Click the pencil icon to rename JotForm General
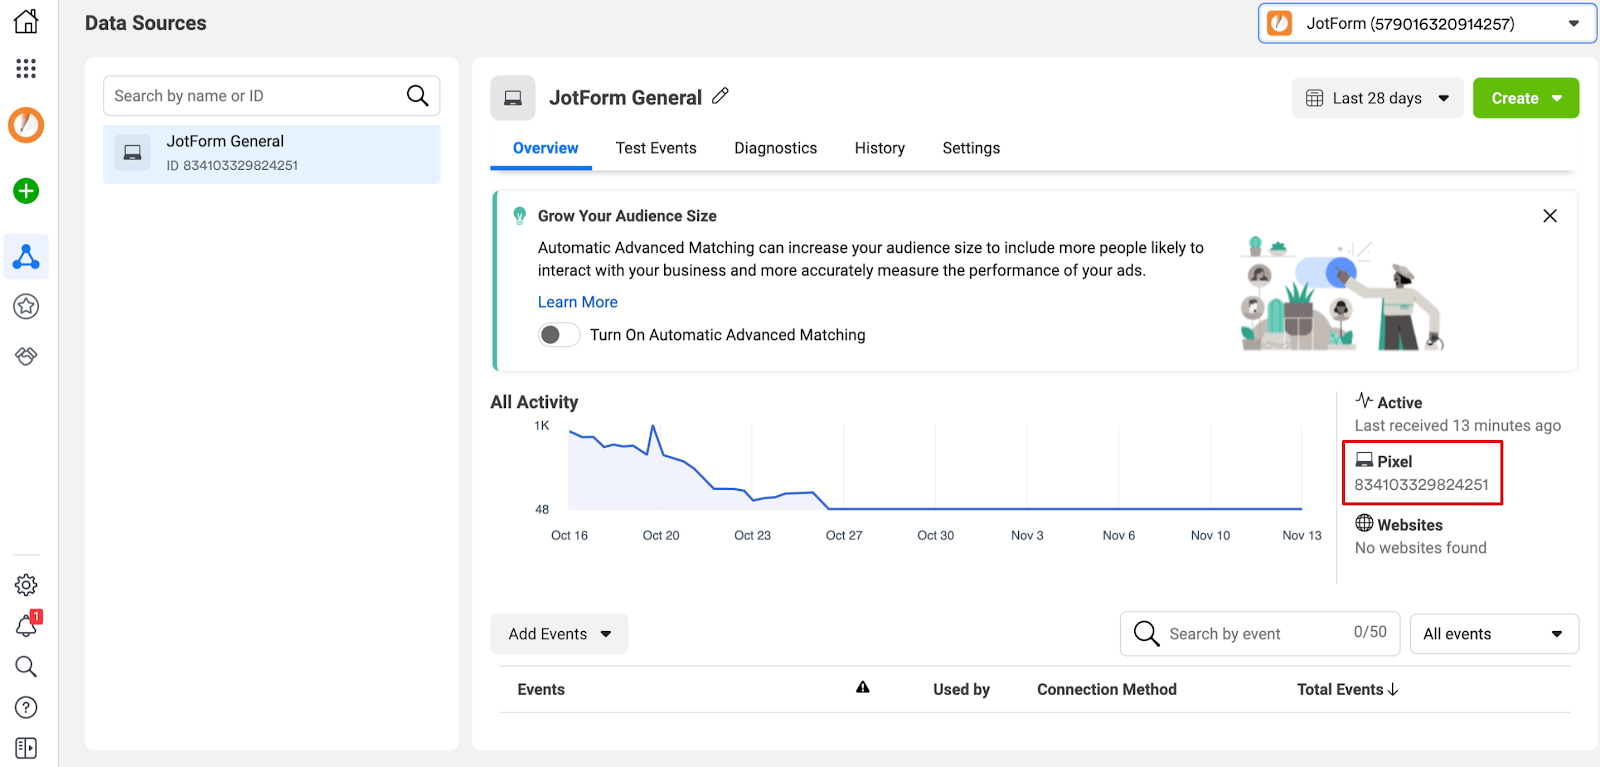This screenshot has height=767, width=1600. (720, 97)
